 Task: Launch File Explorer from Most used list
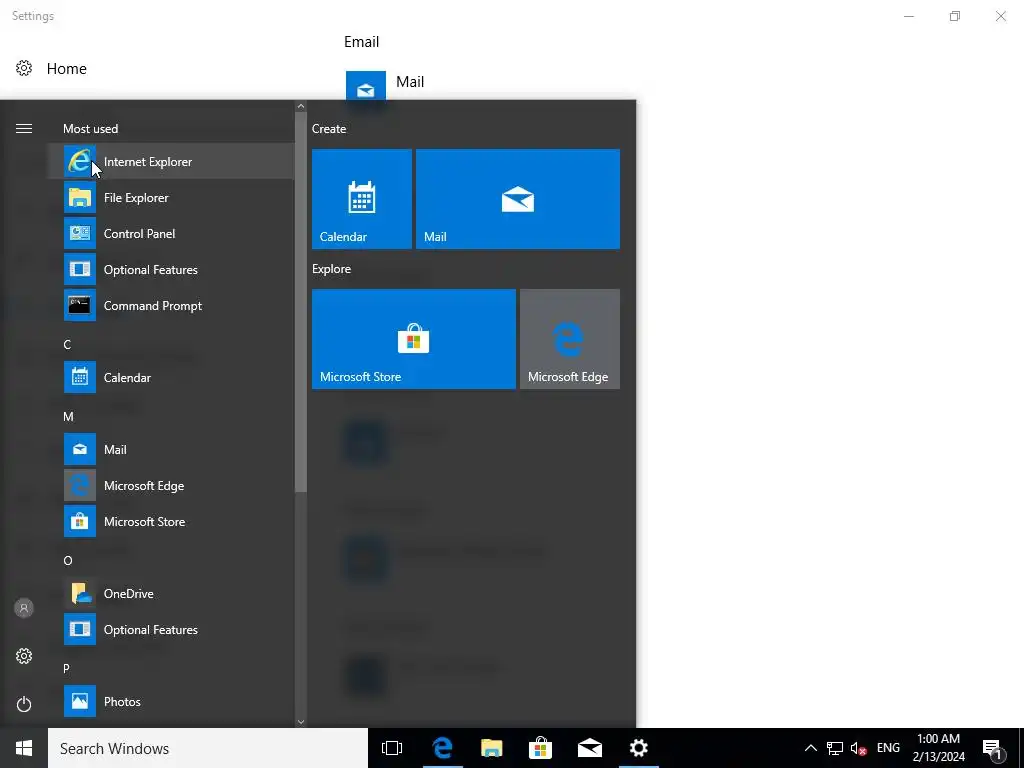pyautogui.click(x=171, y=197)
